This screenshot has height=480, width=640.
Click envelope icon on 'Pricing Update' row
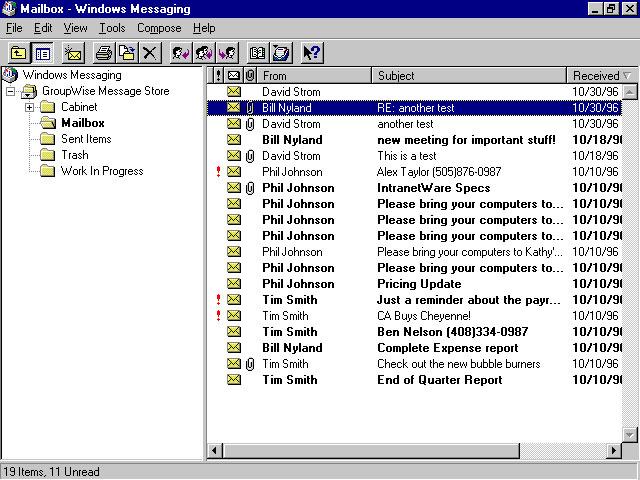click(x=234, y=283)
